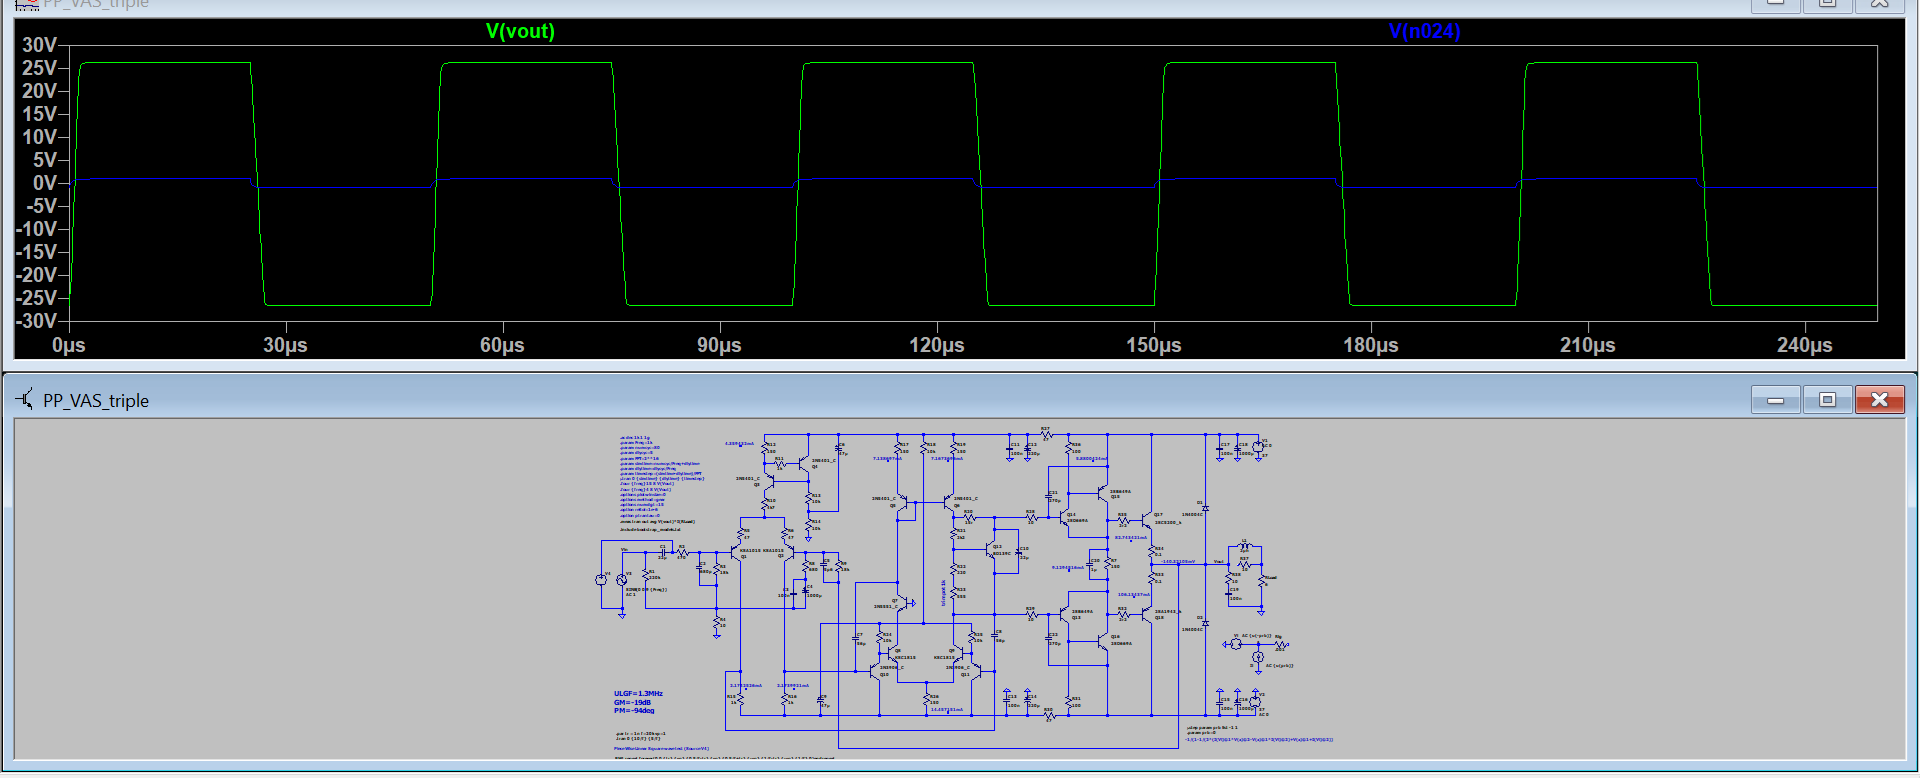
Task: Maximize the PP_VAS_triple schematic window
Action: coord(1827,400)
